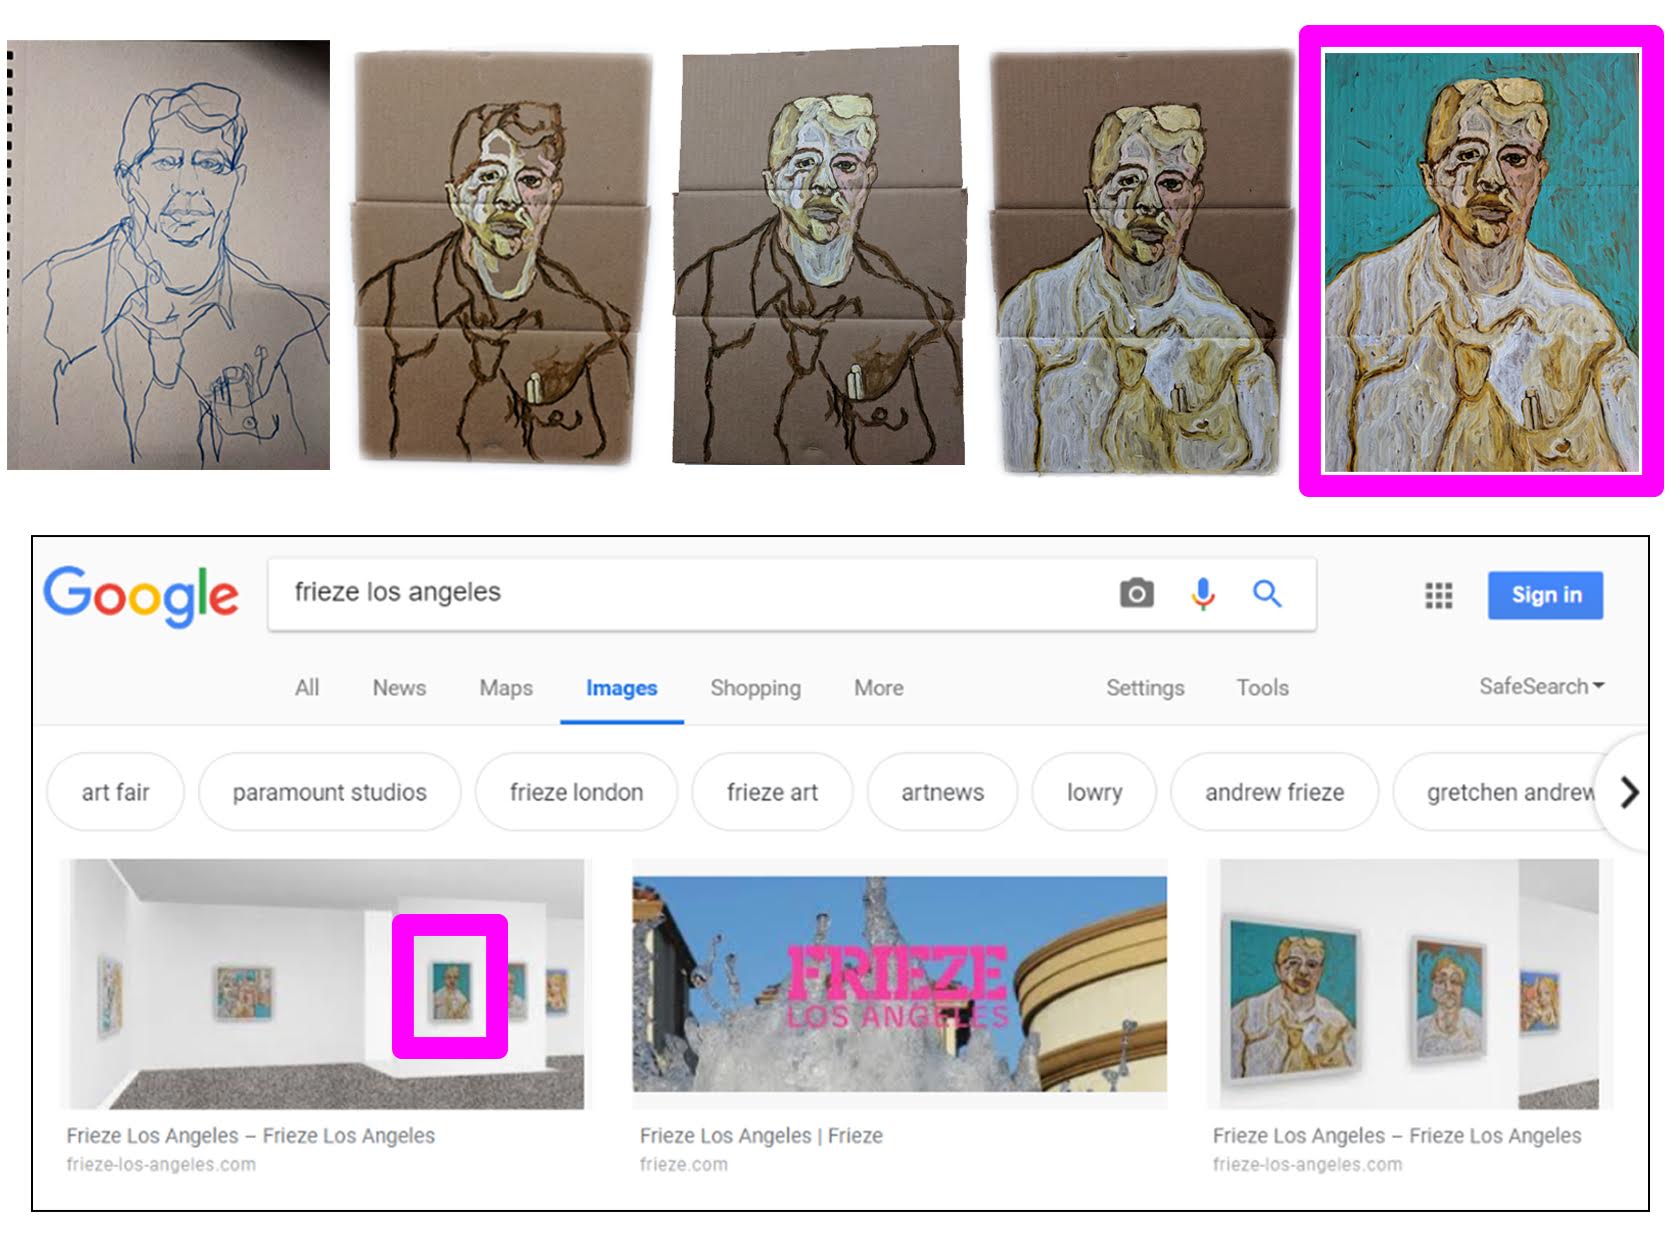This screenshot has width=1680, height=1251.
Task: Click first Frieze Los Angeles – Frieze Los Angeles caption
Action: tap(250, 1136)
